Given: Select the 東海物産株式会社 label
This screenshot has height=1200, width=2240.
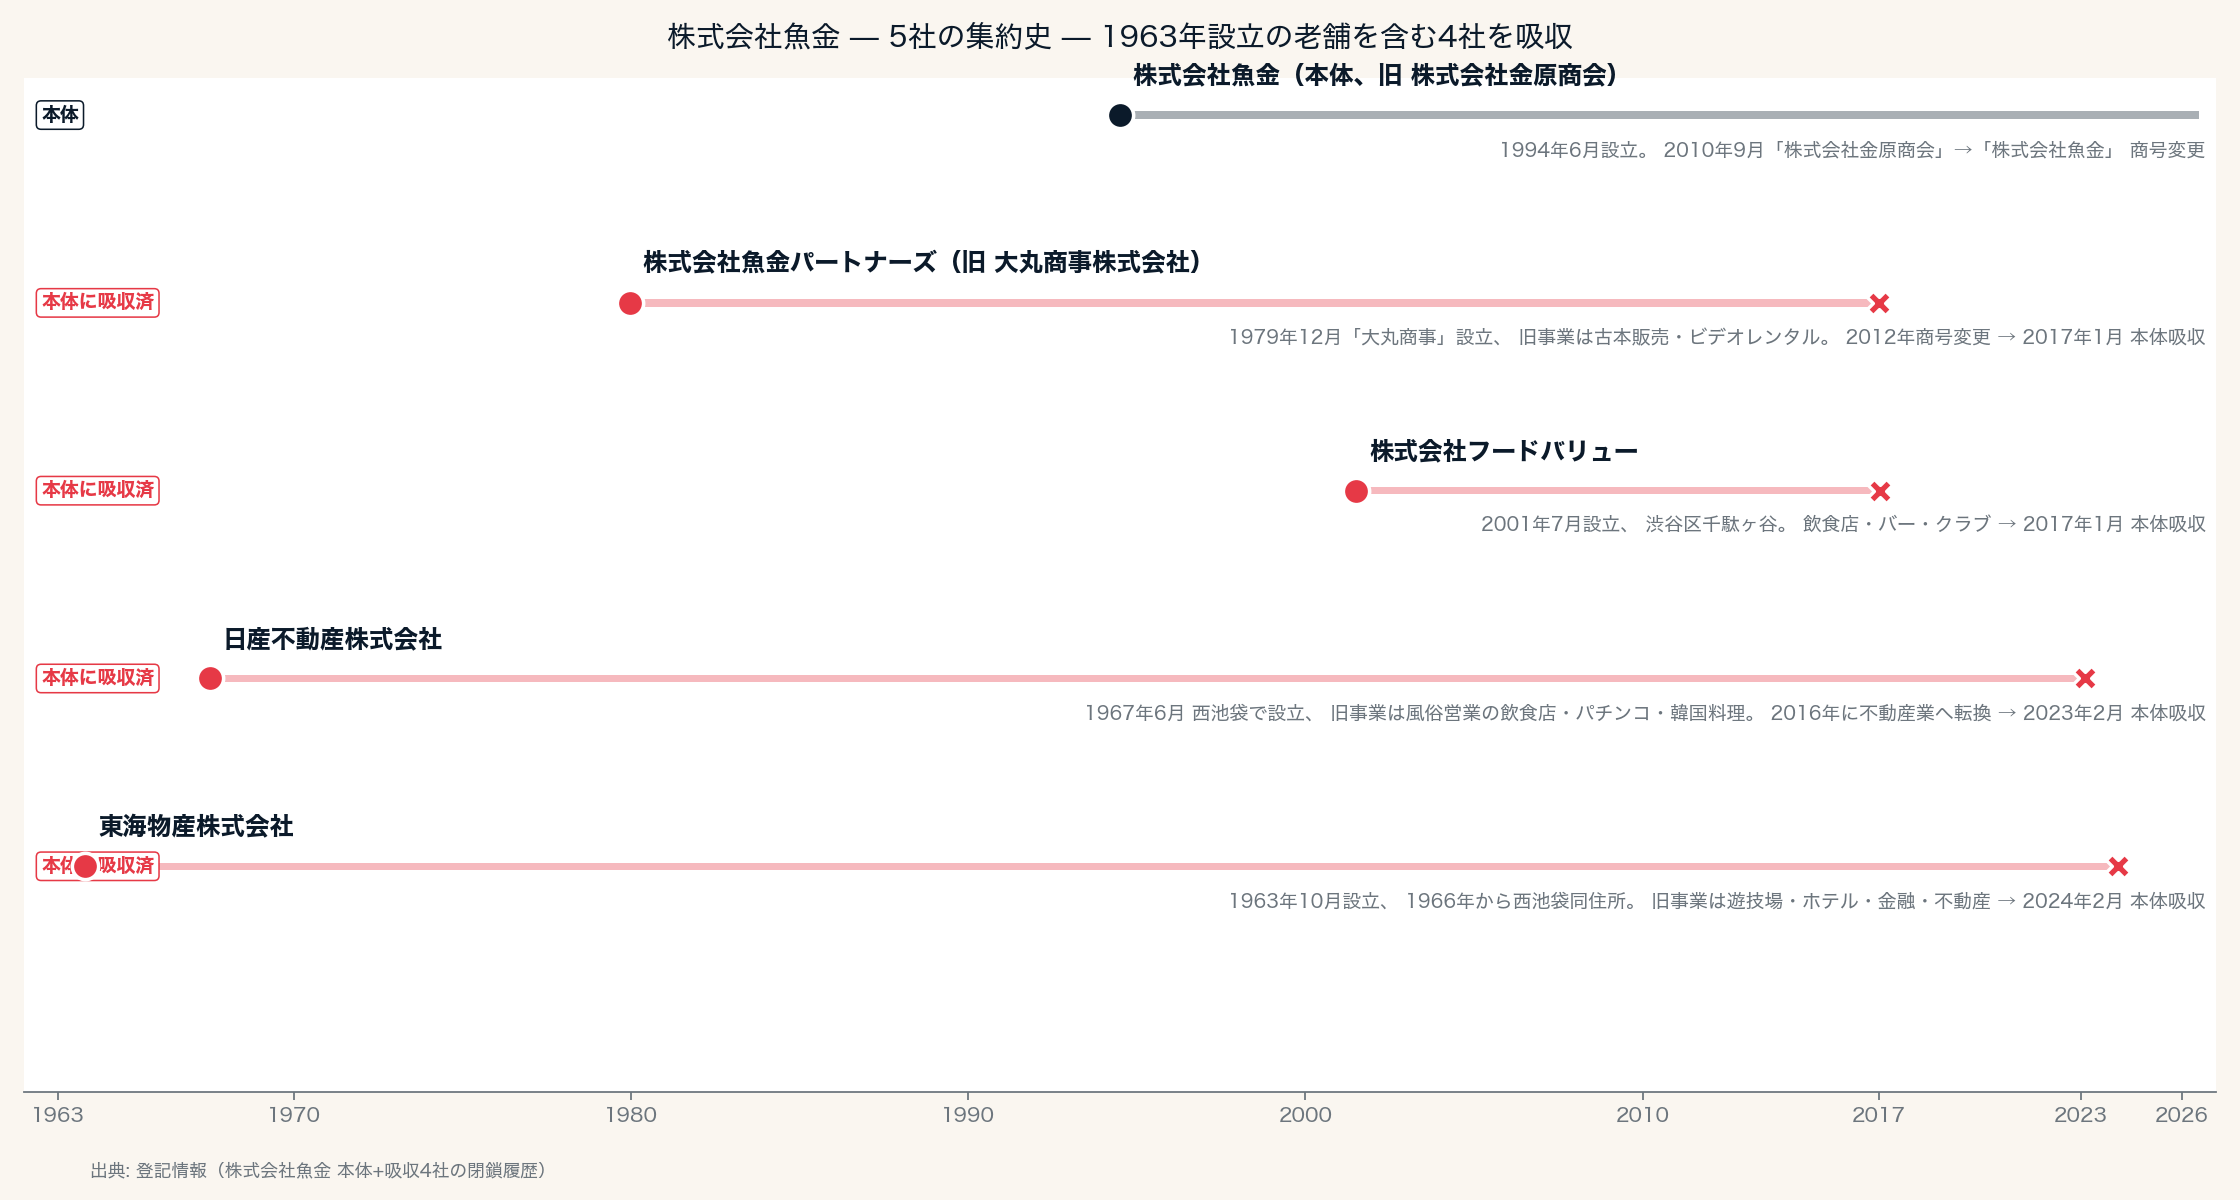Looking at the screenshot, I should pos(196,826).
